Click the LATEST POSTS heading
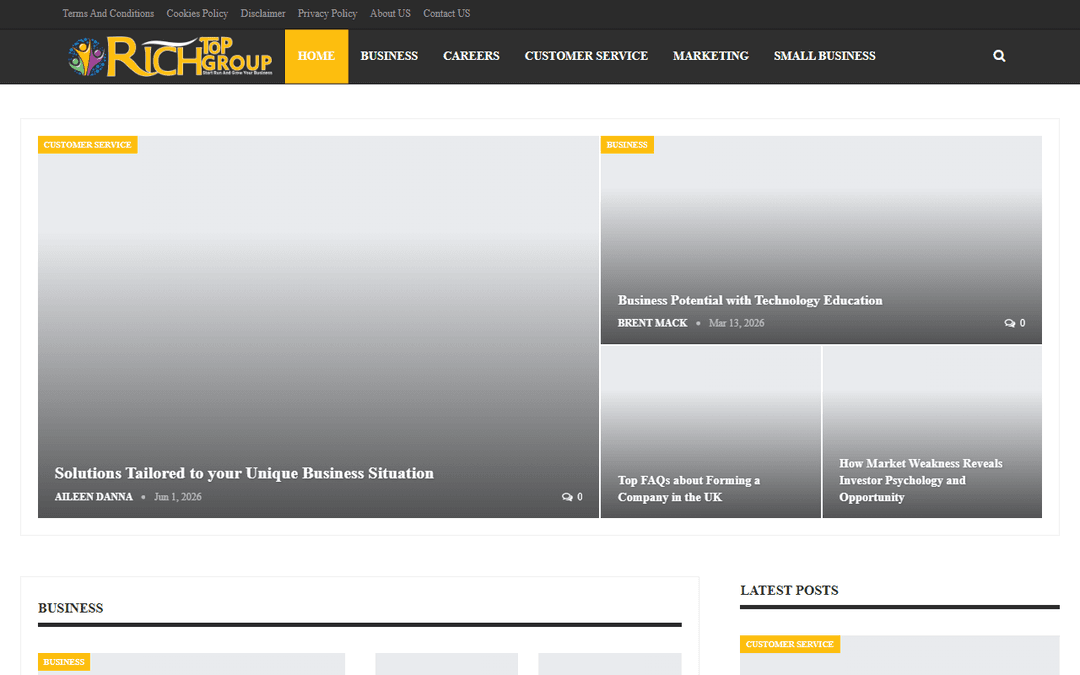The width and height of the screenshot is (1080, 675). point(789,590)
